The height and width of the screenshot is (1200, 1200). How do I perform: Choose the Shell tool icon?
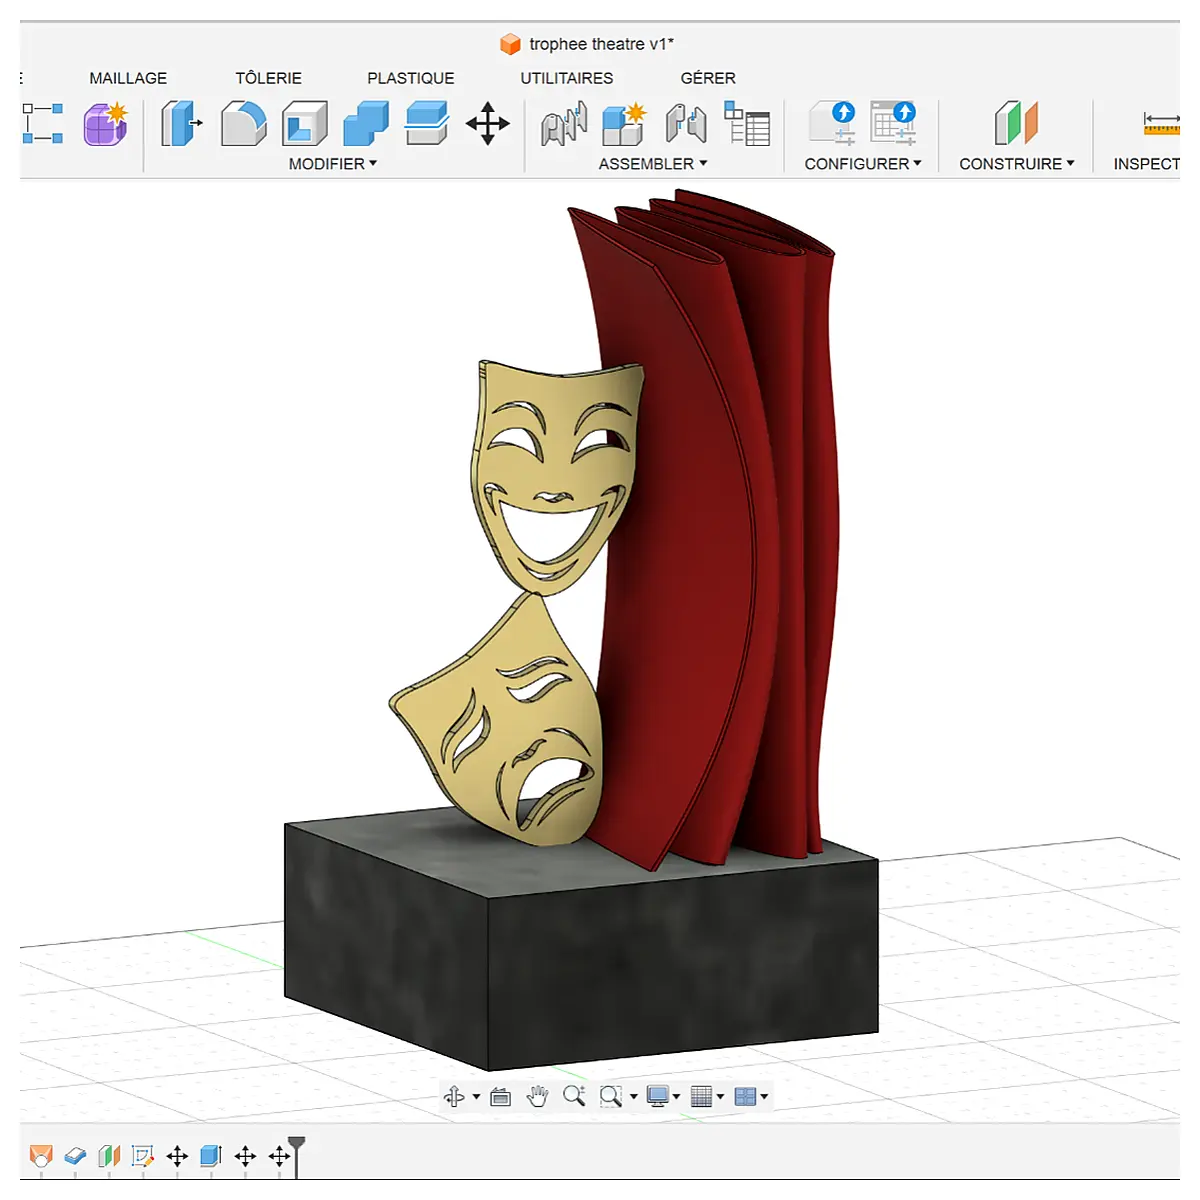tap(305, 124)
